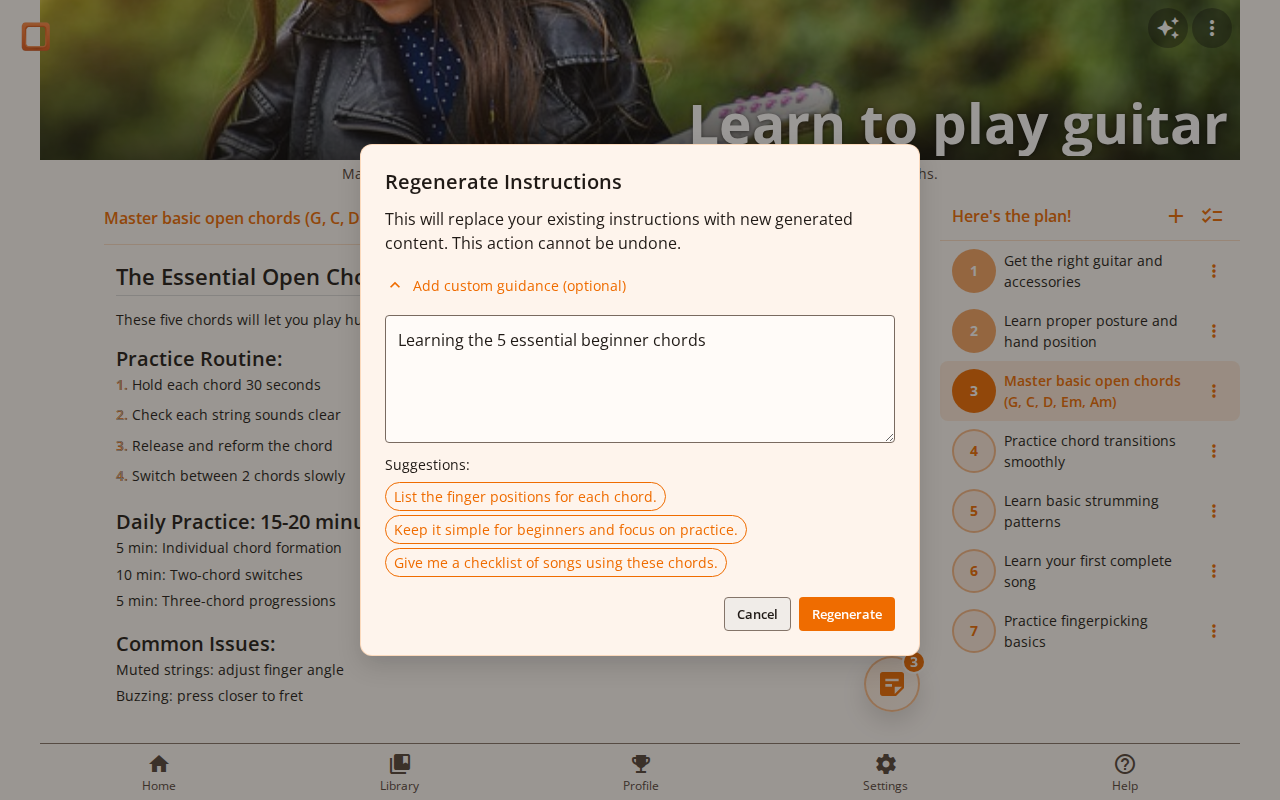This screenshot has height=800, width=1280.
Task: Go to Home in bottom navigation
Action: [159, 772]
